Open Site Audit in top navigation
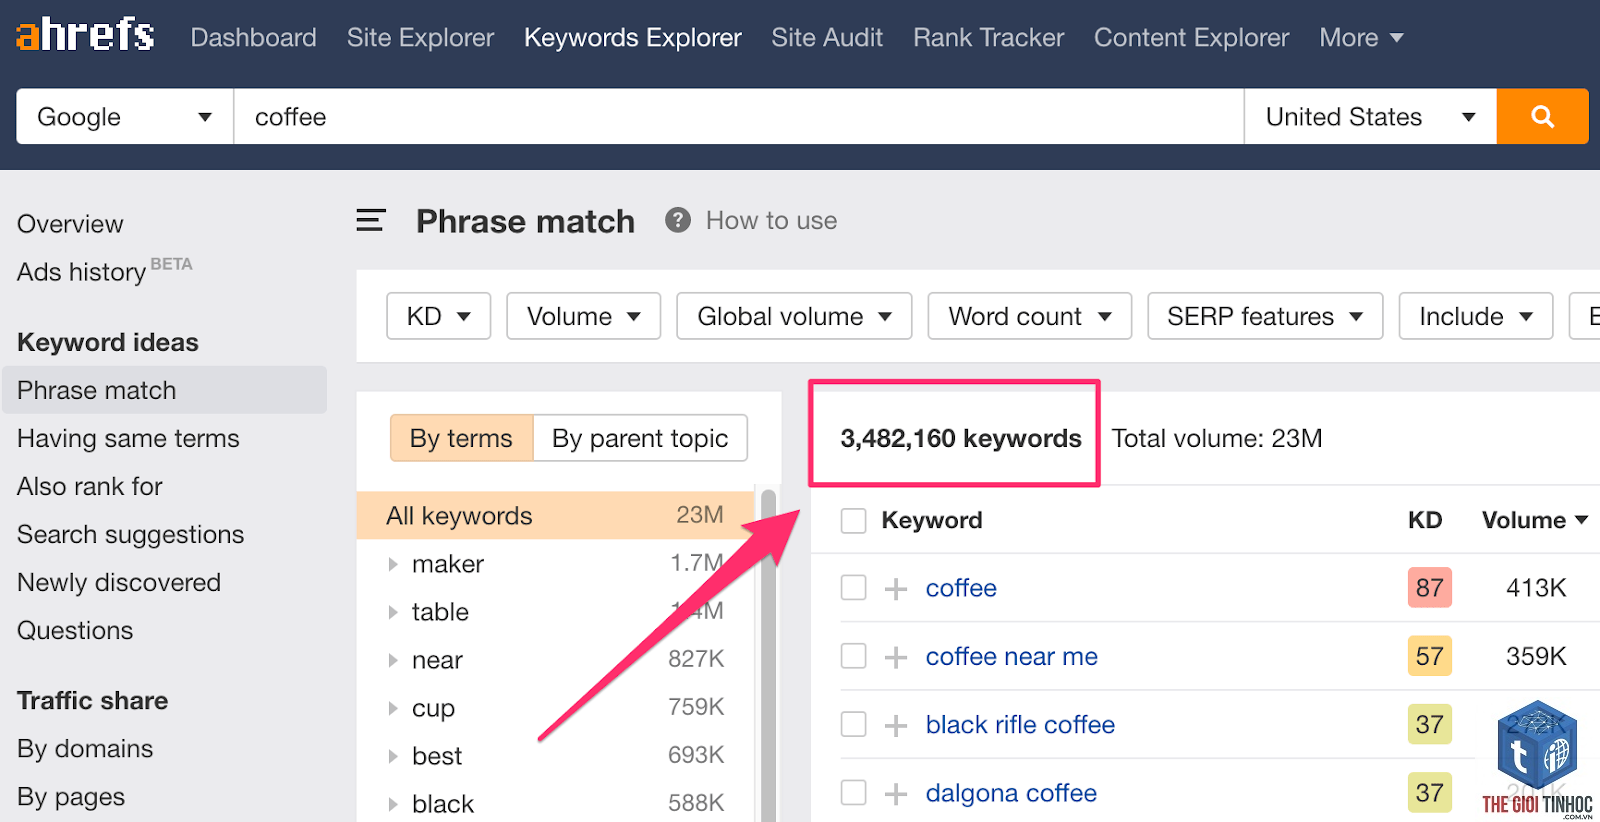This screenshot has width=1600, height=822. coord(827,37)
